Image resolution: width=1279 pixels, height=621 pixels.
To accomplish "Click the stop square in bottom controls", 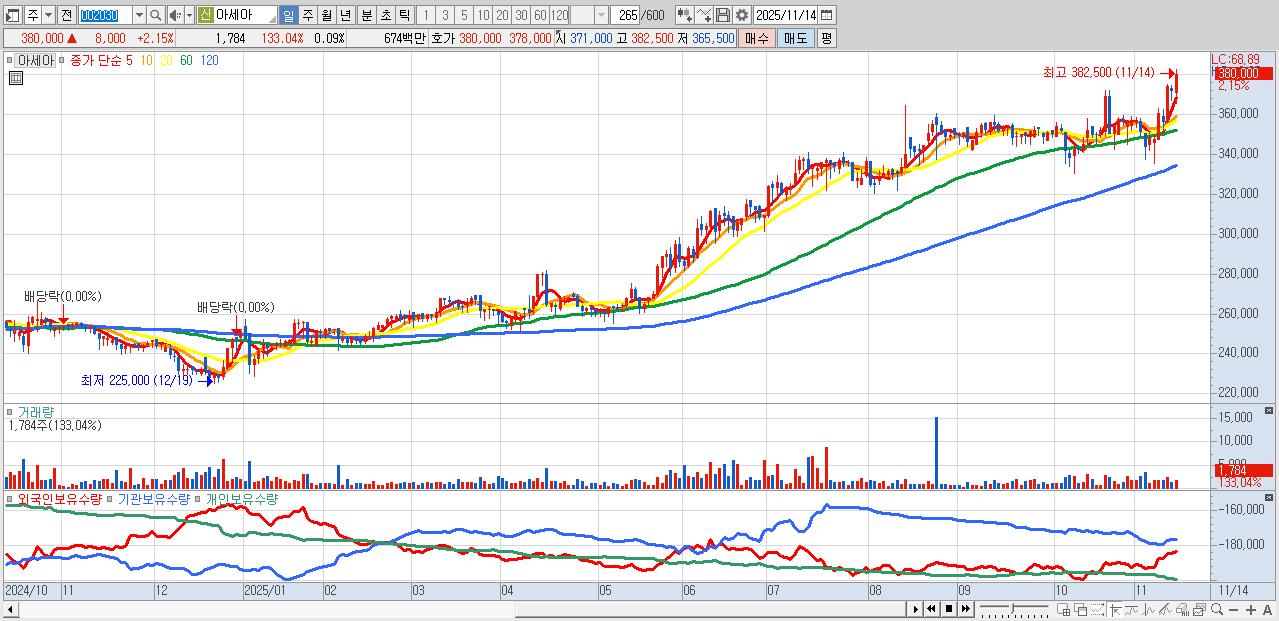I will coord(949,609).
